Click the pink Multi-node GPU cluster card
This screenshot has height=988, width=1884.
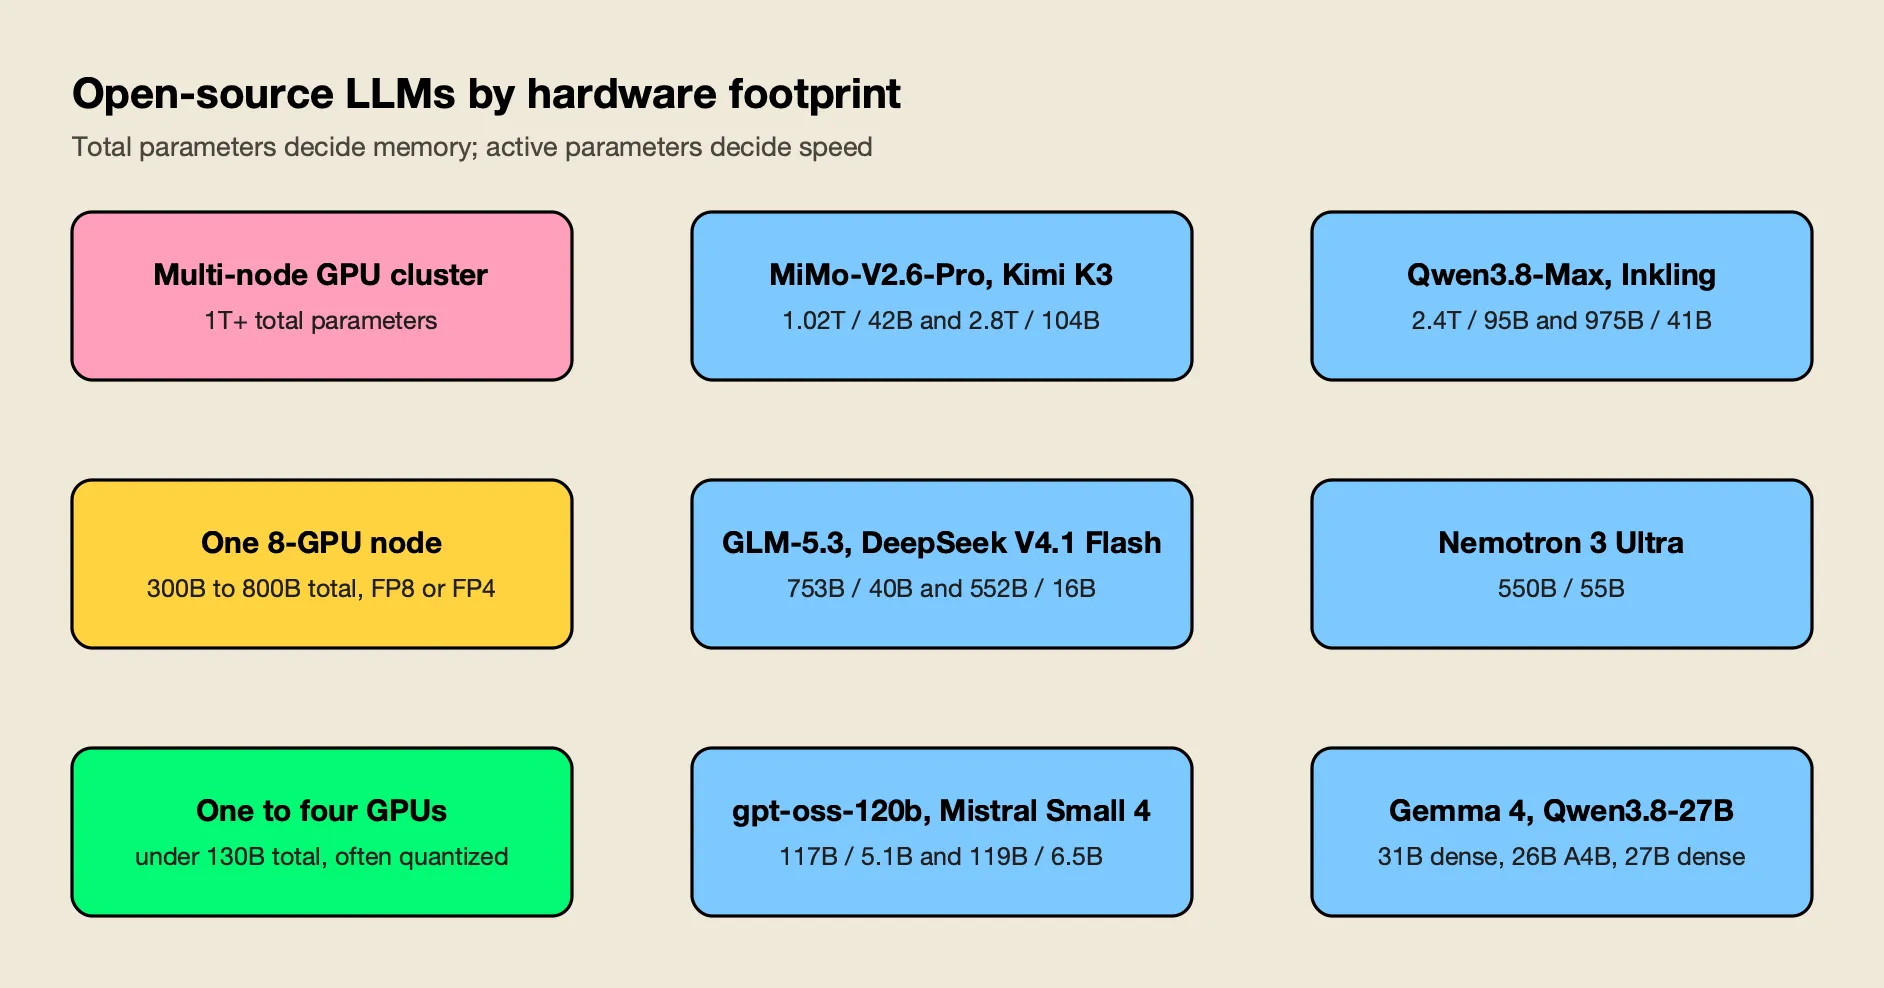(322, 296)
